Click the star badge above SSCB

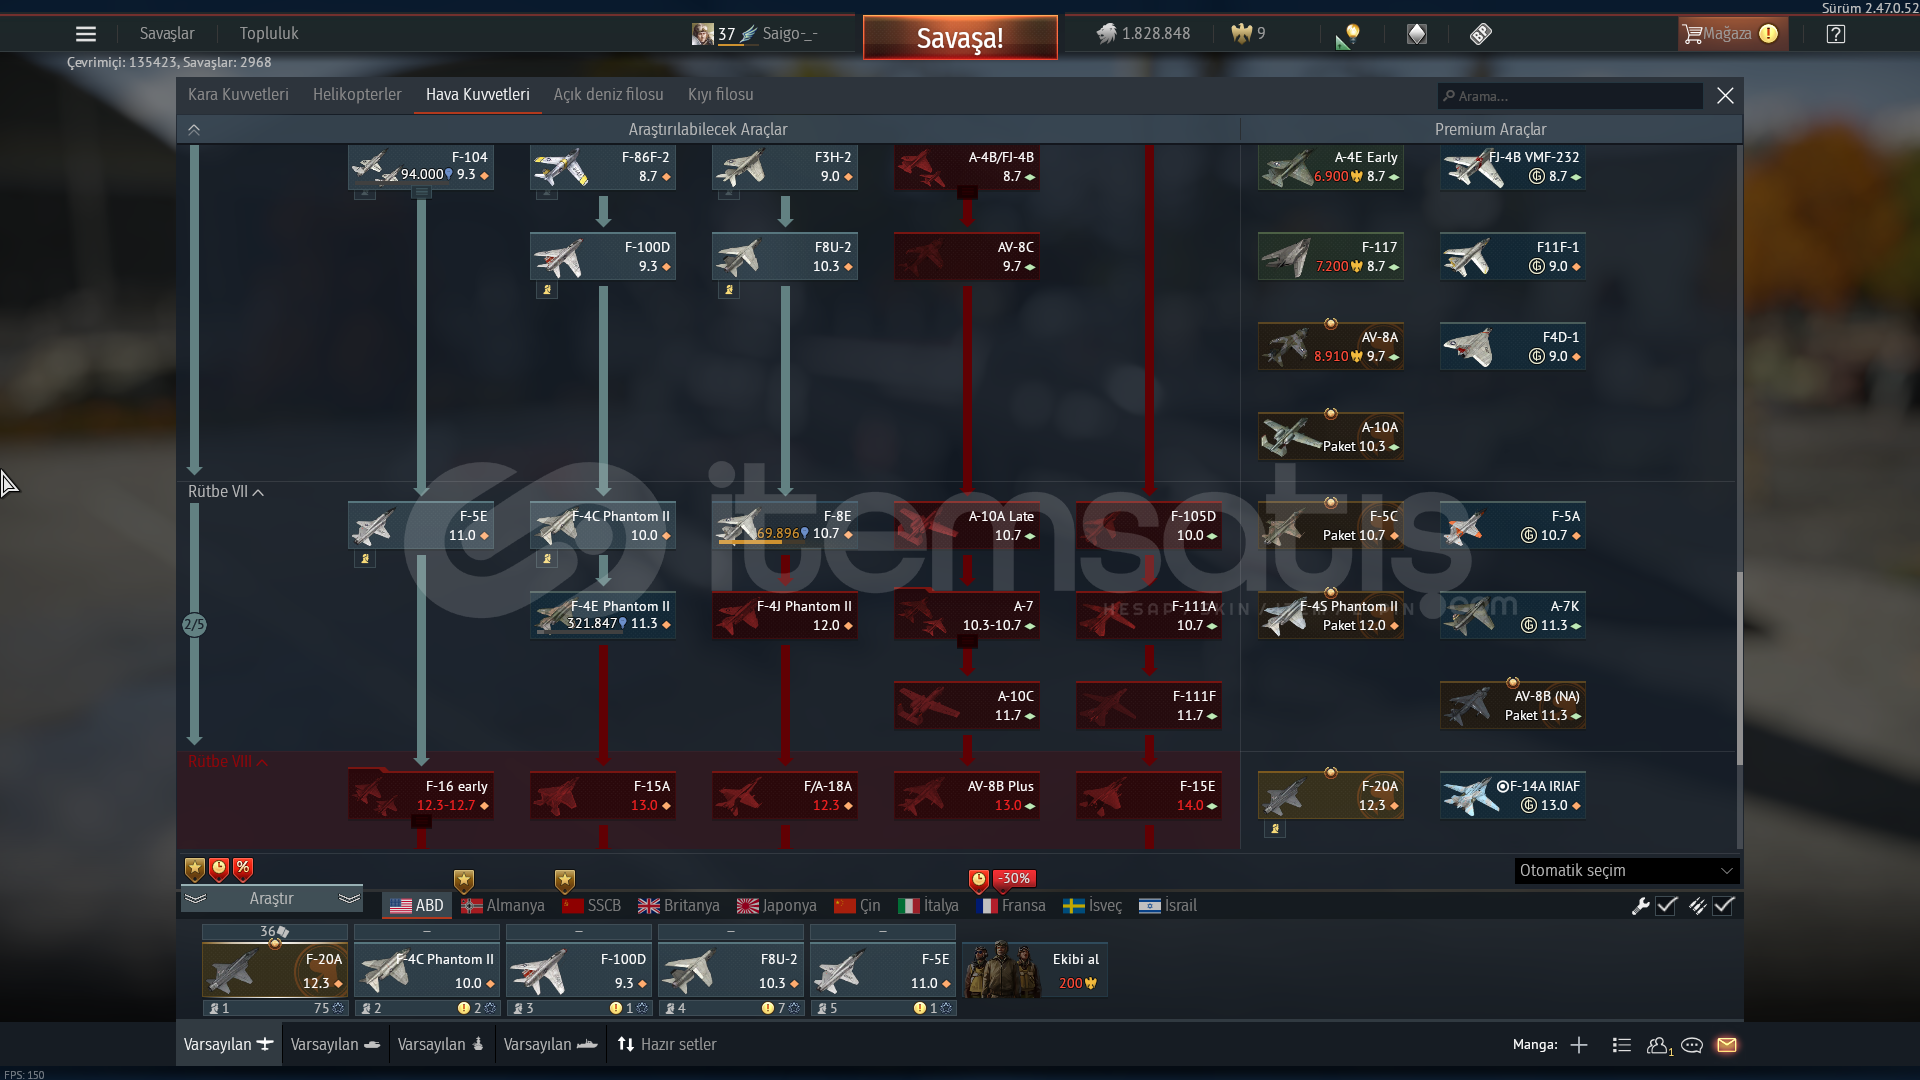coord(565,881)
